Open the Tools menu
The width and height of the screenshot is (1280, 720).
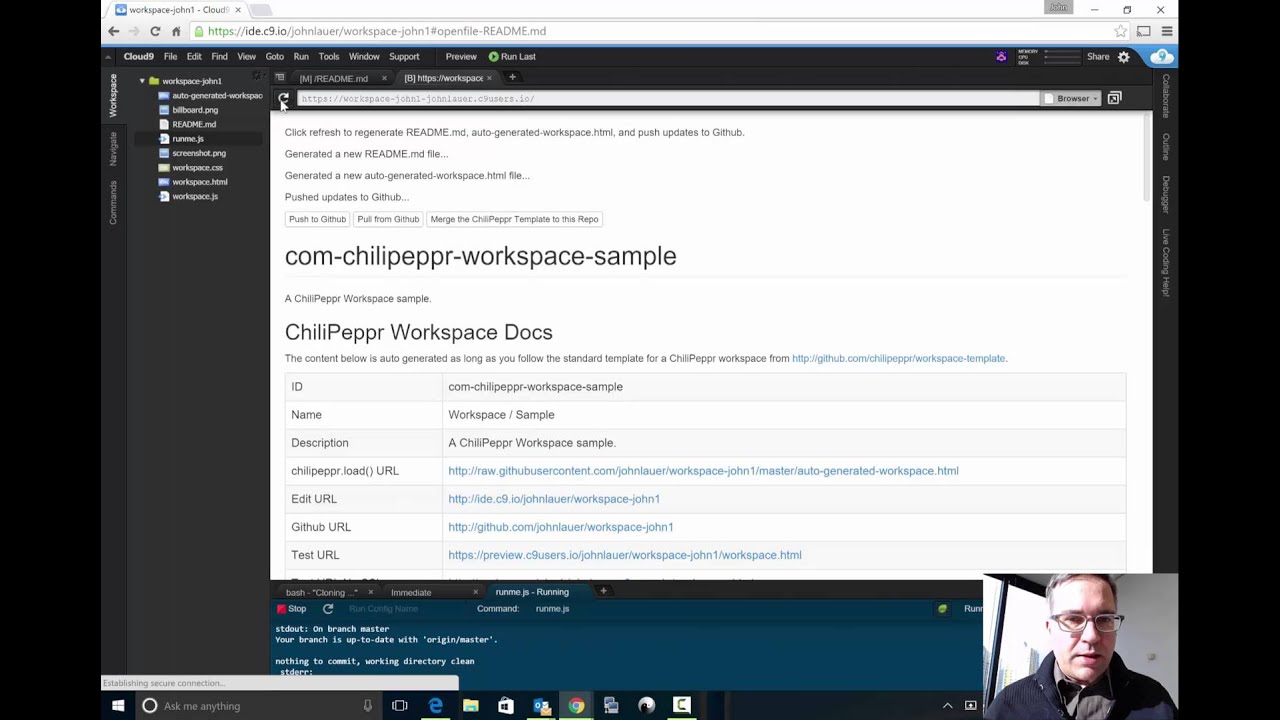click(x=328, y=57)
